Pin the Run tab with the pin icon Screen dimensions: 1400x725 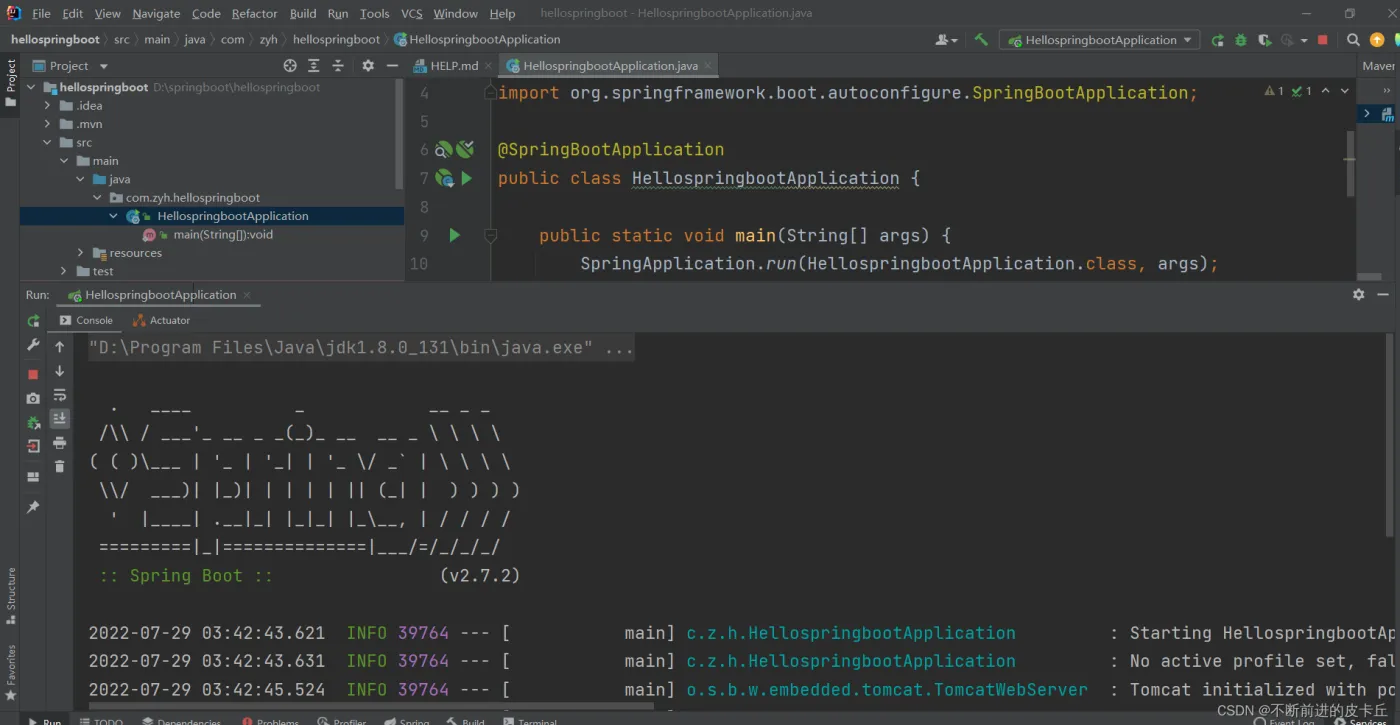pyautogui.click(x=33, y=508)
